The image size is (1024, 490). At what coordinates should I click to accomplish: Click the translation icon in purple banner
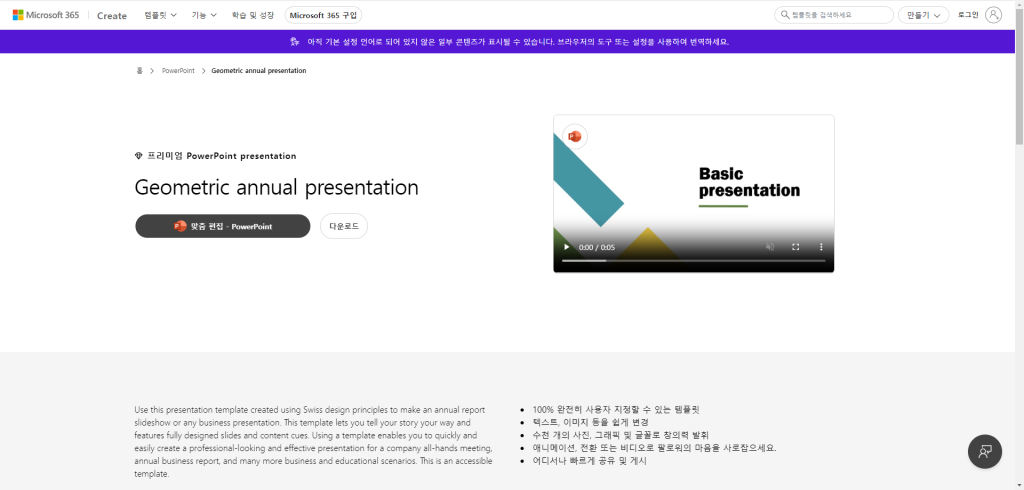tap(295, 42)
